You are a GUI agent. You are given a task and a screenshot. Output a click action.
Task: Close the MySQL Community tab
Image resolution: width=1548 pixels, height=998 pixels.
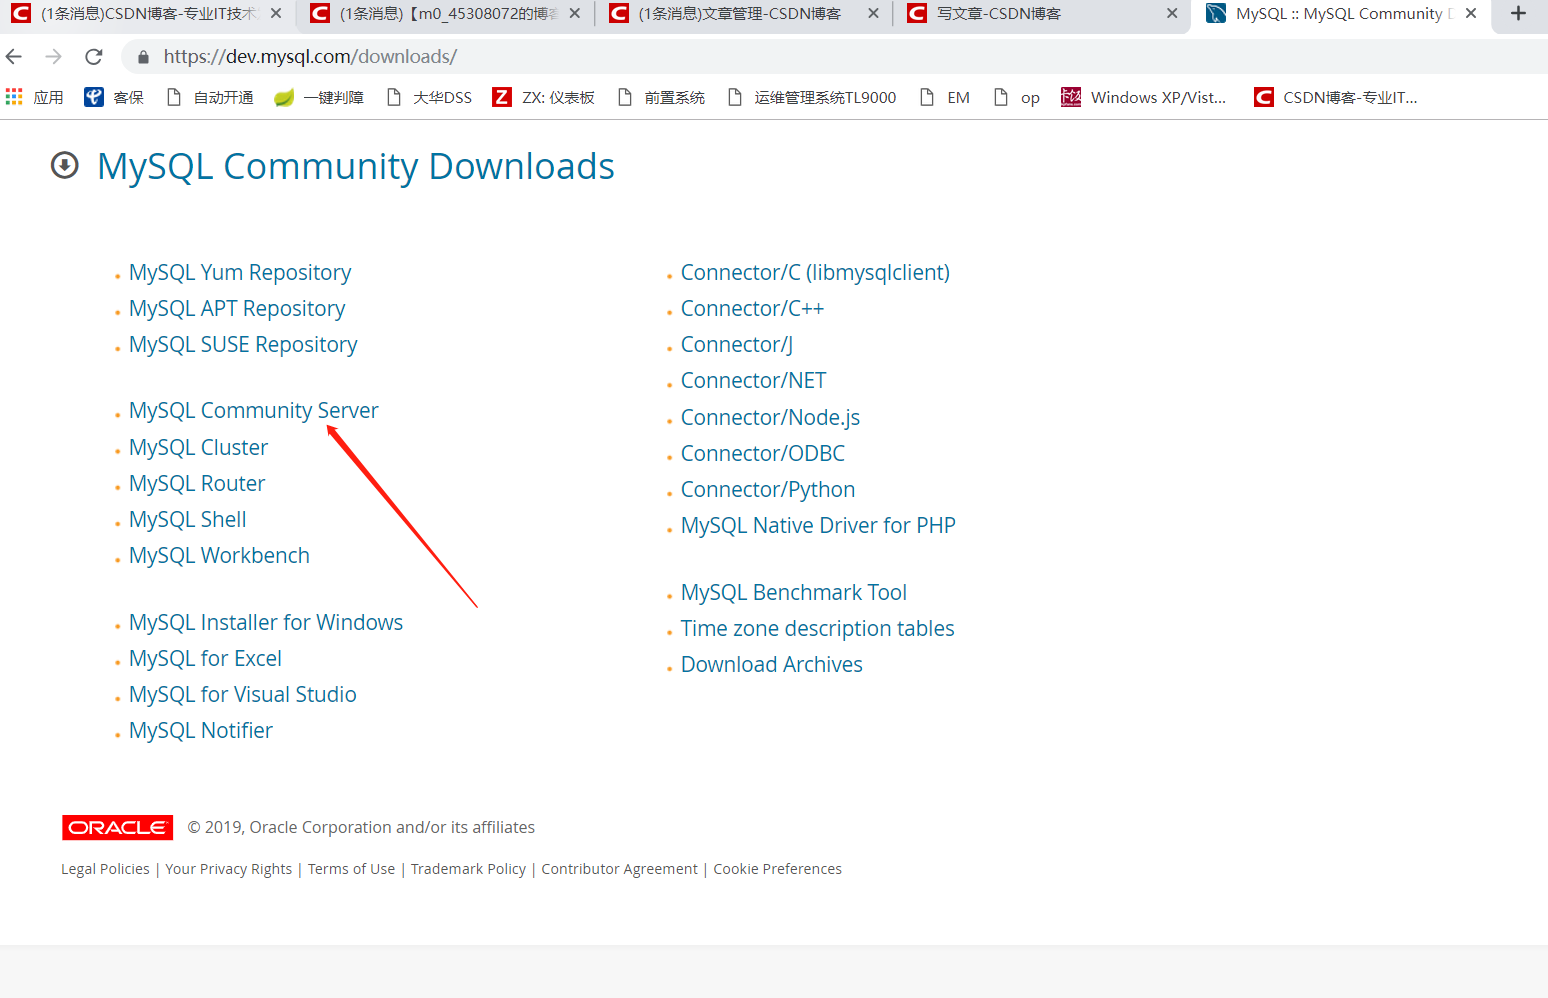pyautogui.click(x=1471, y=14)
